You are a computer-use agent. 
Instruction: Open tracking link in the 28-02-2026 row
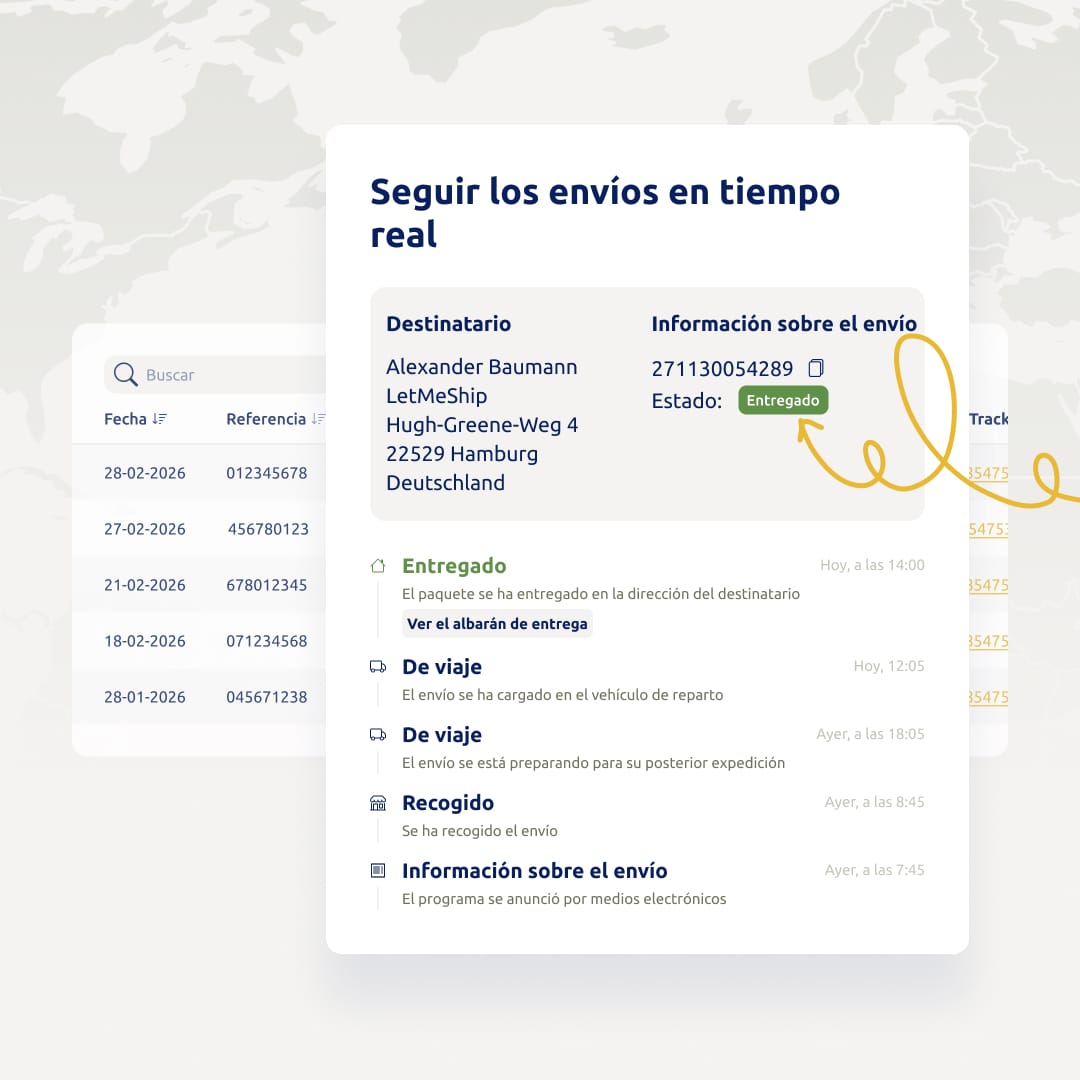[988, 473]
